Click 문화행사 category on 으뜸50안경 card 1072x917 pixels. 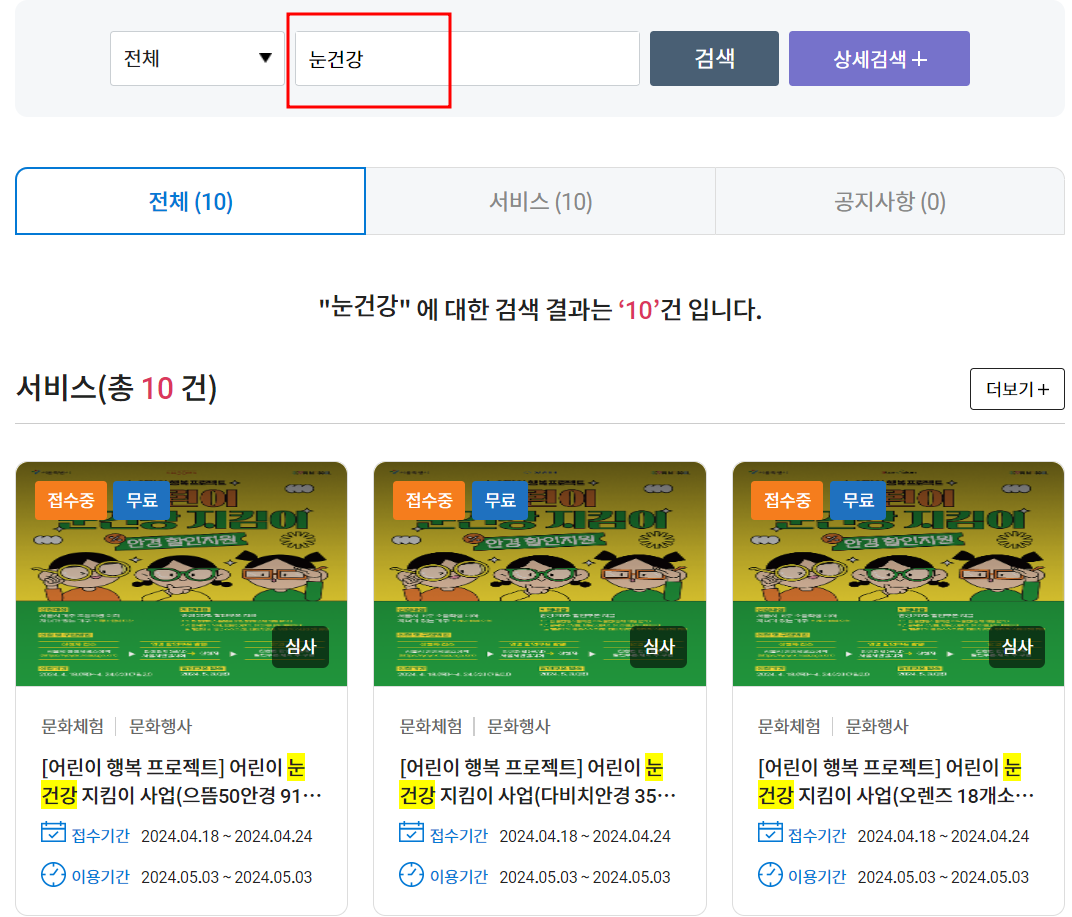point(161,726)
